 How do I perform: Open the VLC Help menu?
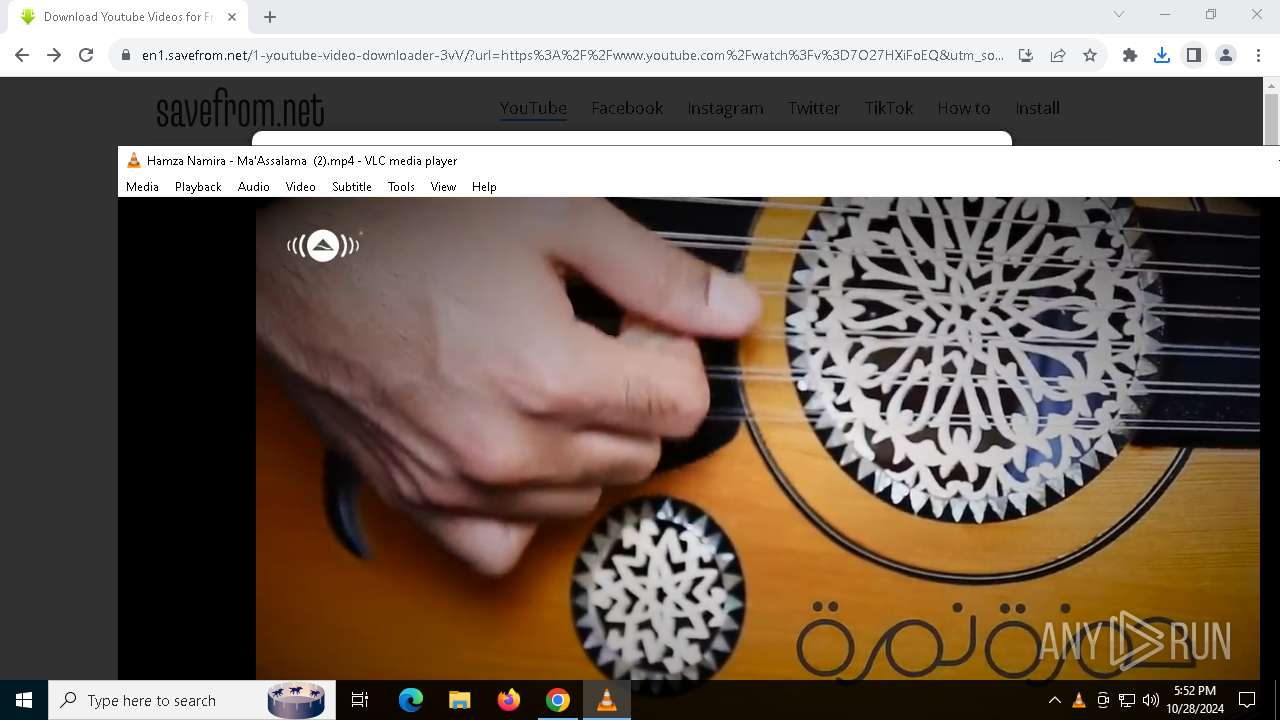point(484,187)
